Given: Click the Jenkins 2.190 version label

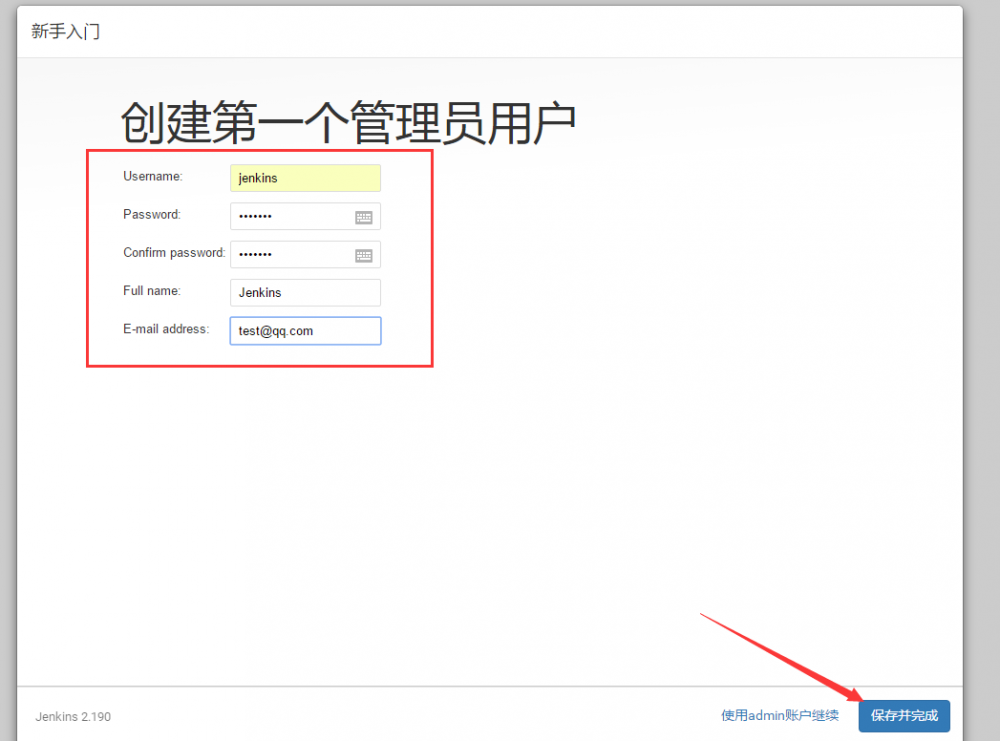Looking at the screenshot, I should 72,717.
